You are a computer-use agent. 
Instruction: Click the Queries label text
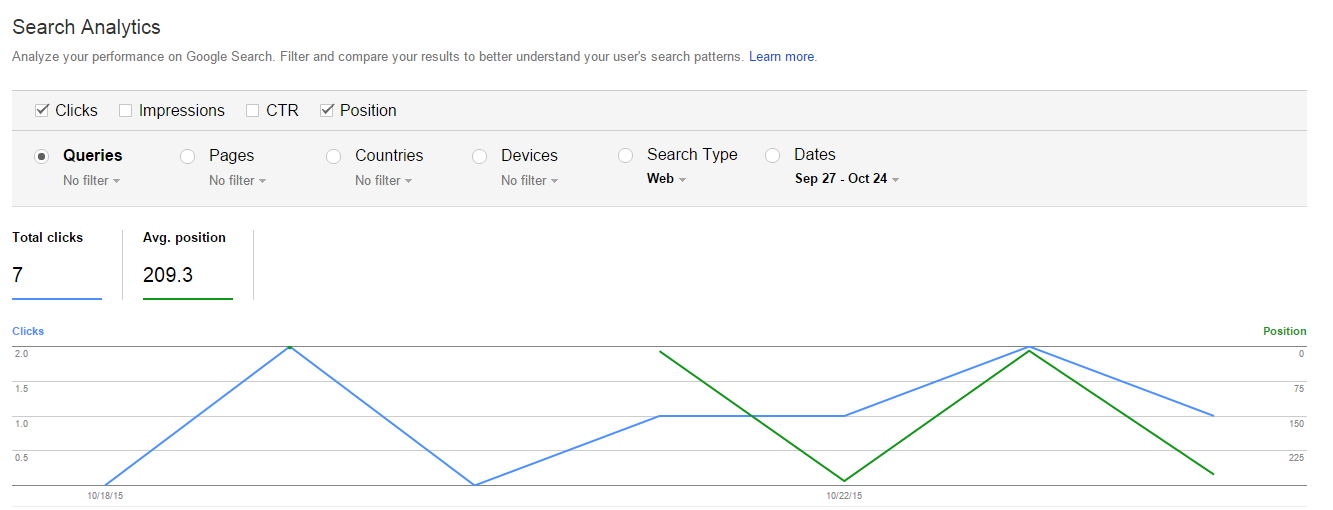click(x=93, y=156)
